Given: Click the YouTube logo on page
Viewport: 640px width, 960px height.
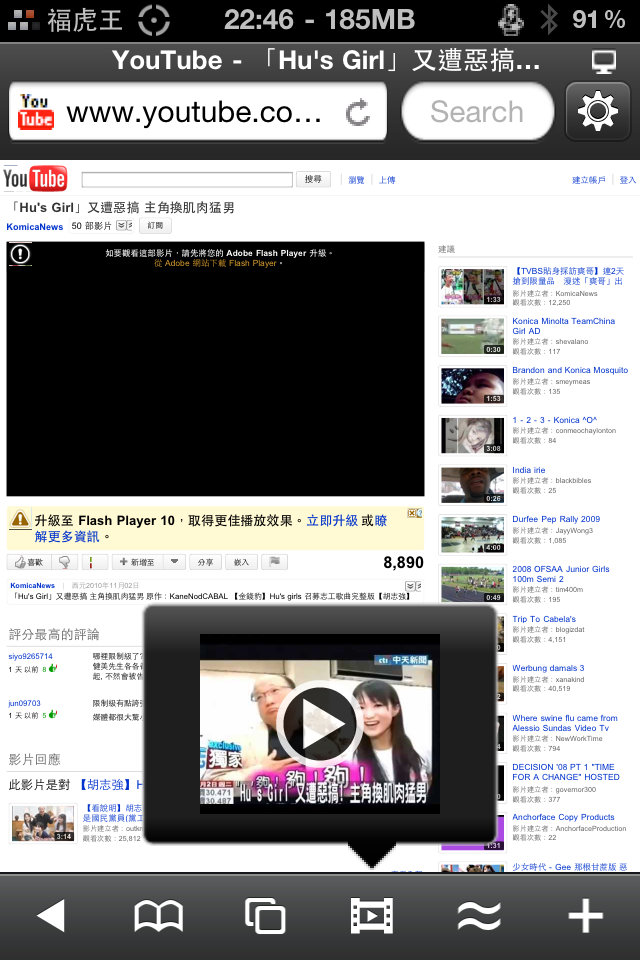Looking at the screenshot, I should coord(35,179).
